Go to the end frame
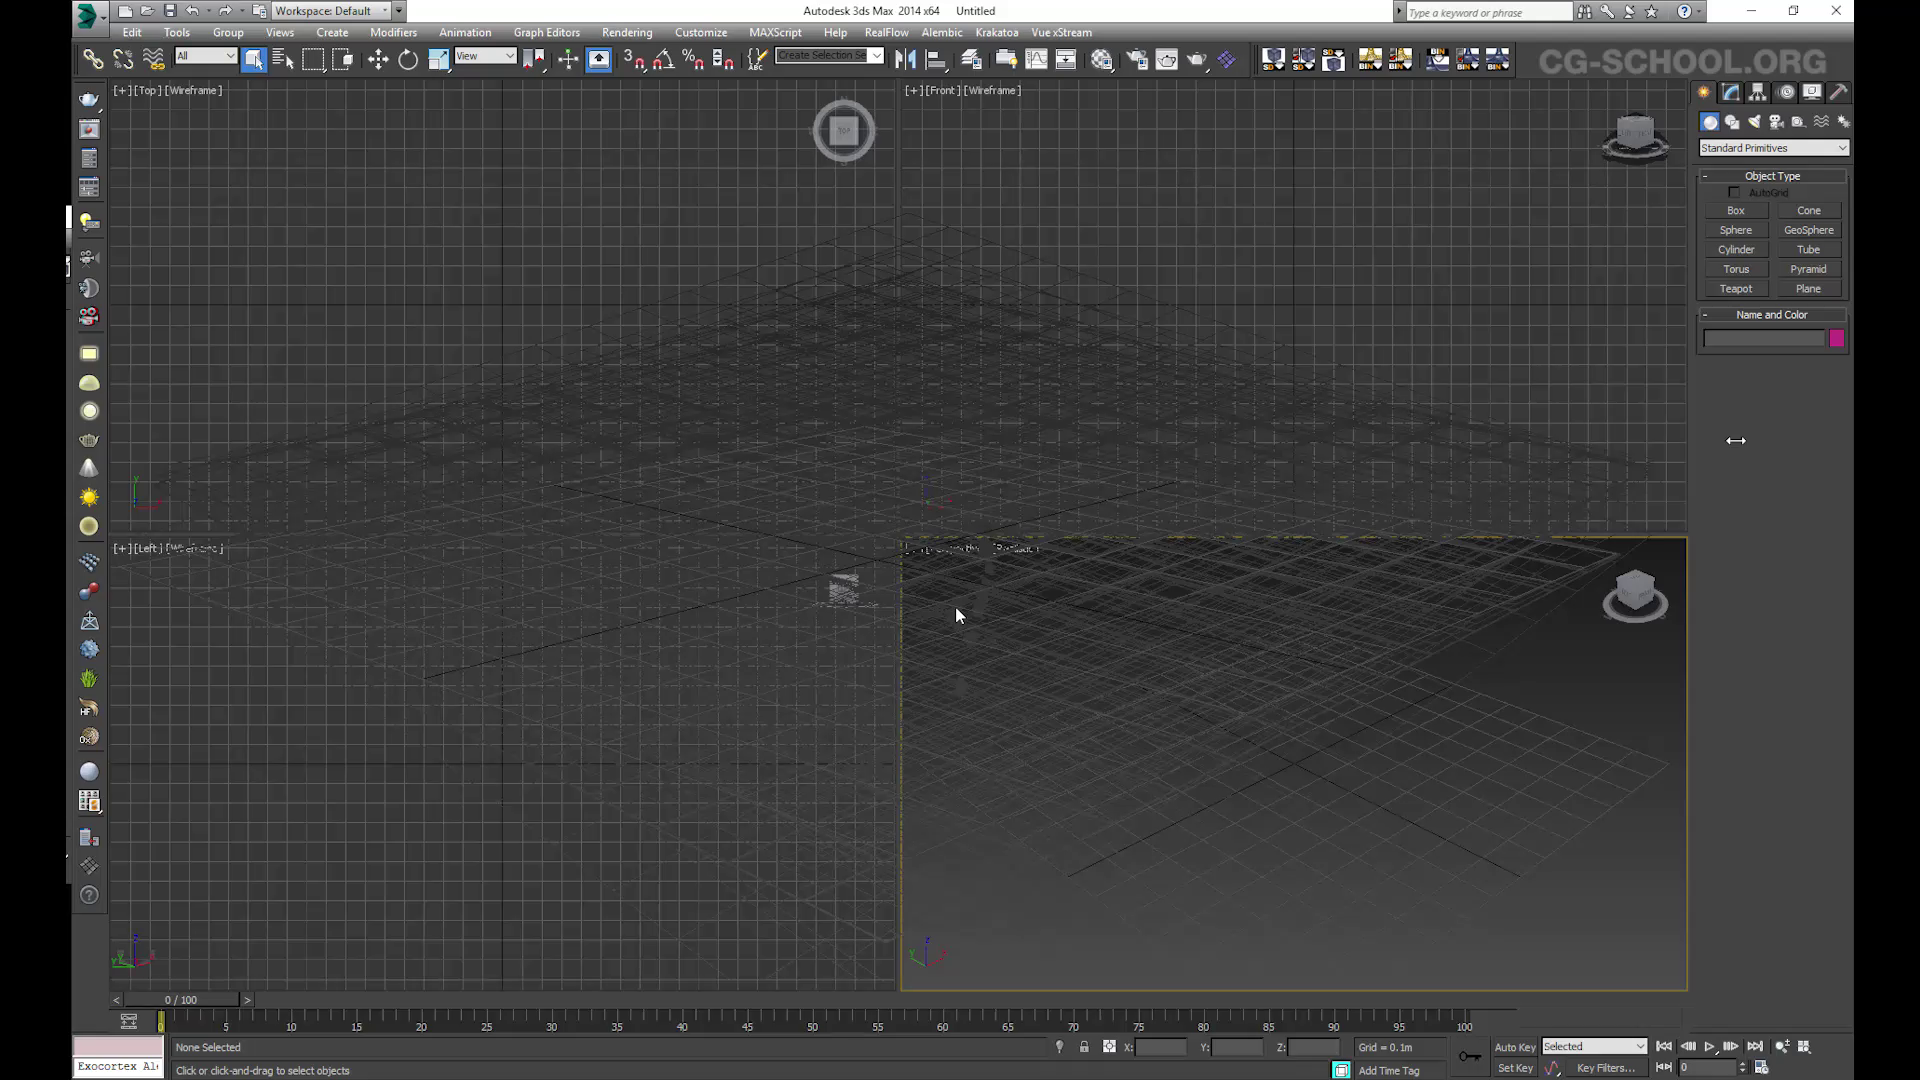Viewport: 1920px width, 1080px height. point(1754,1047)
